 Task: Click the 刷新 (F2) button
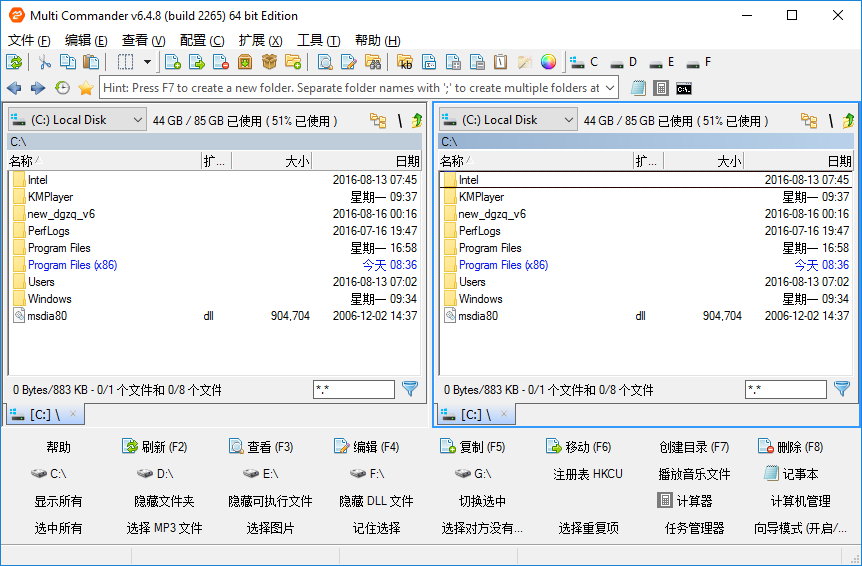click(154, 447)
